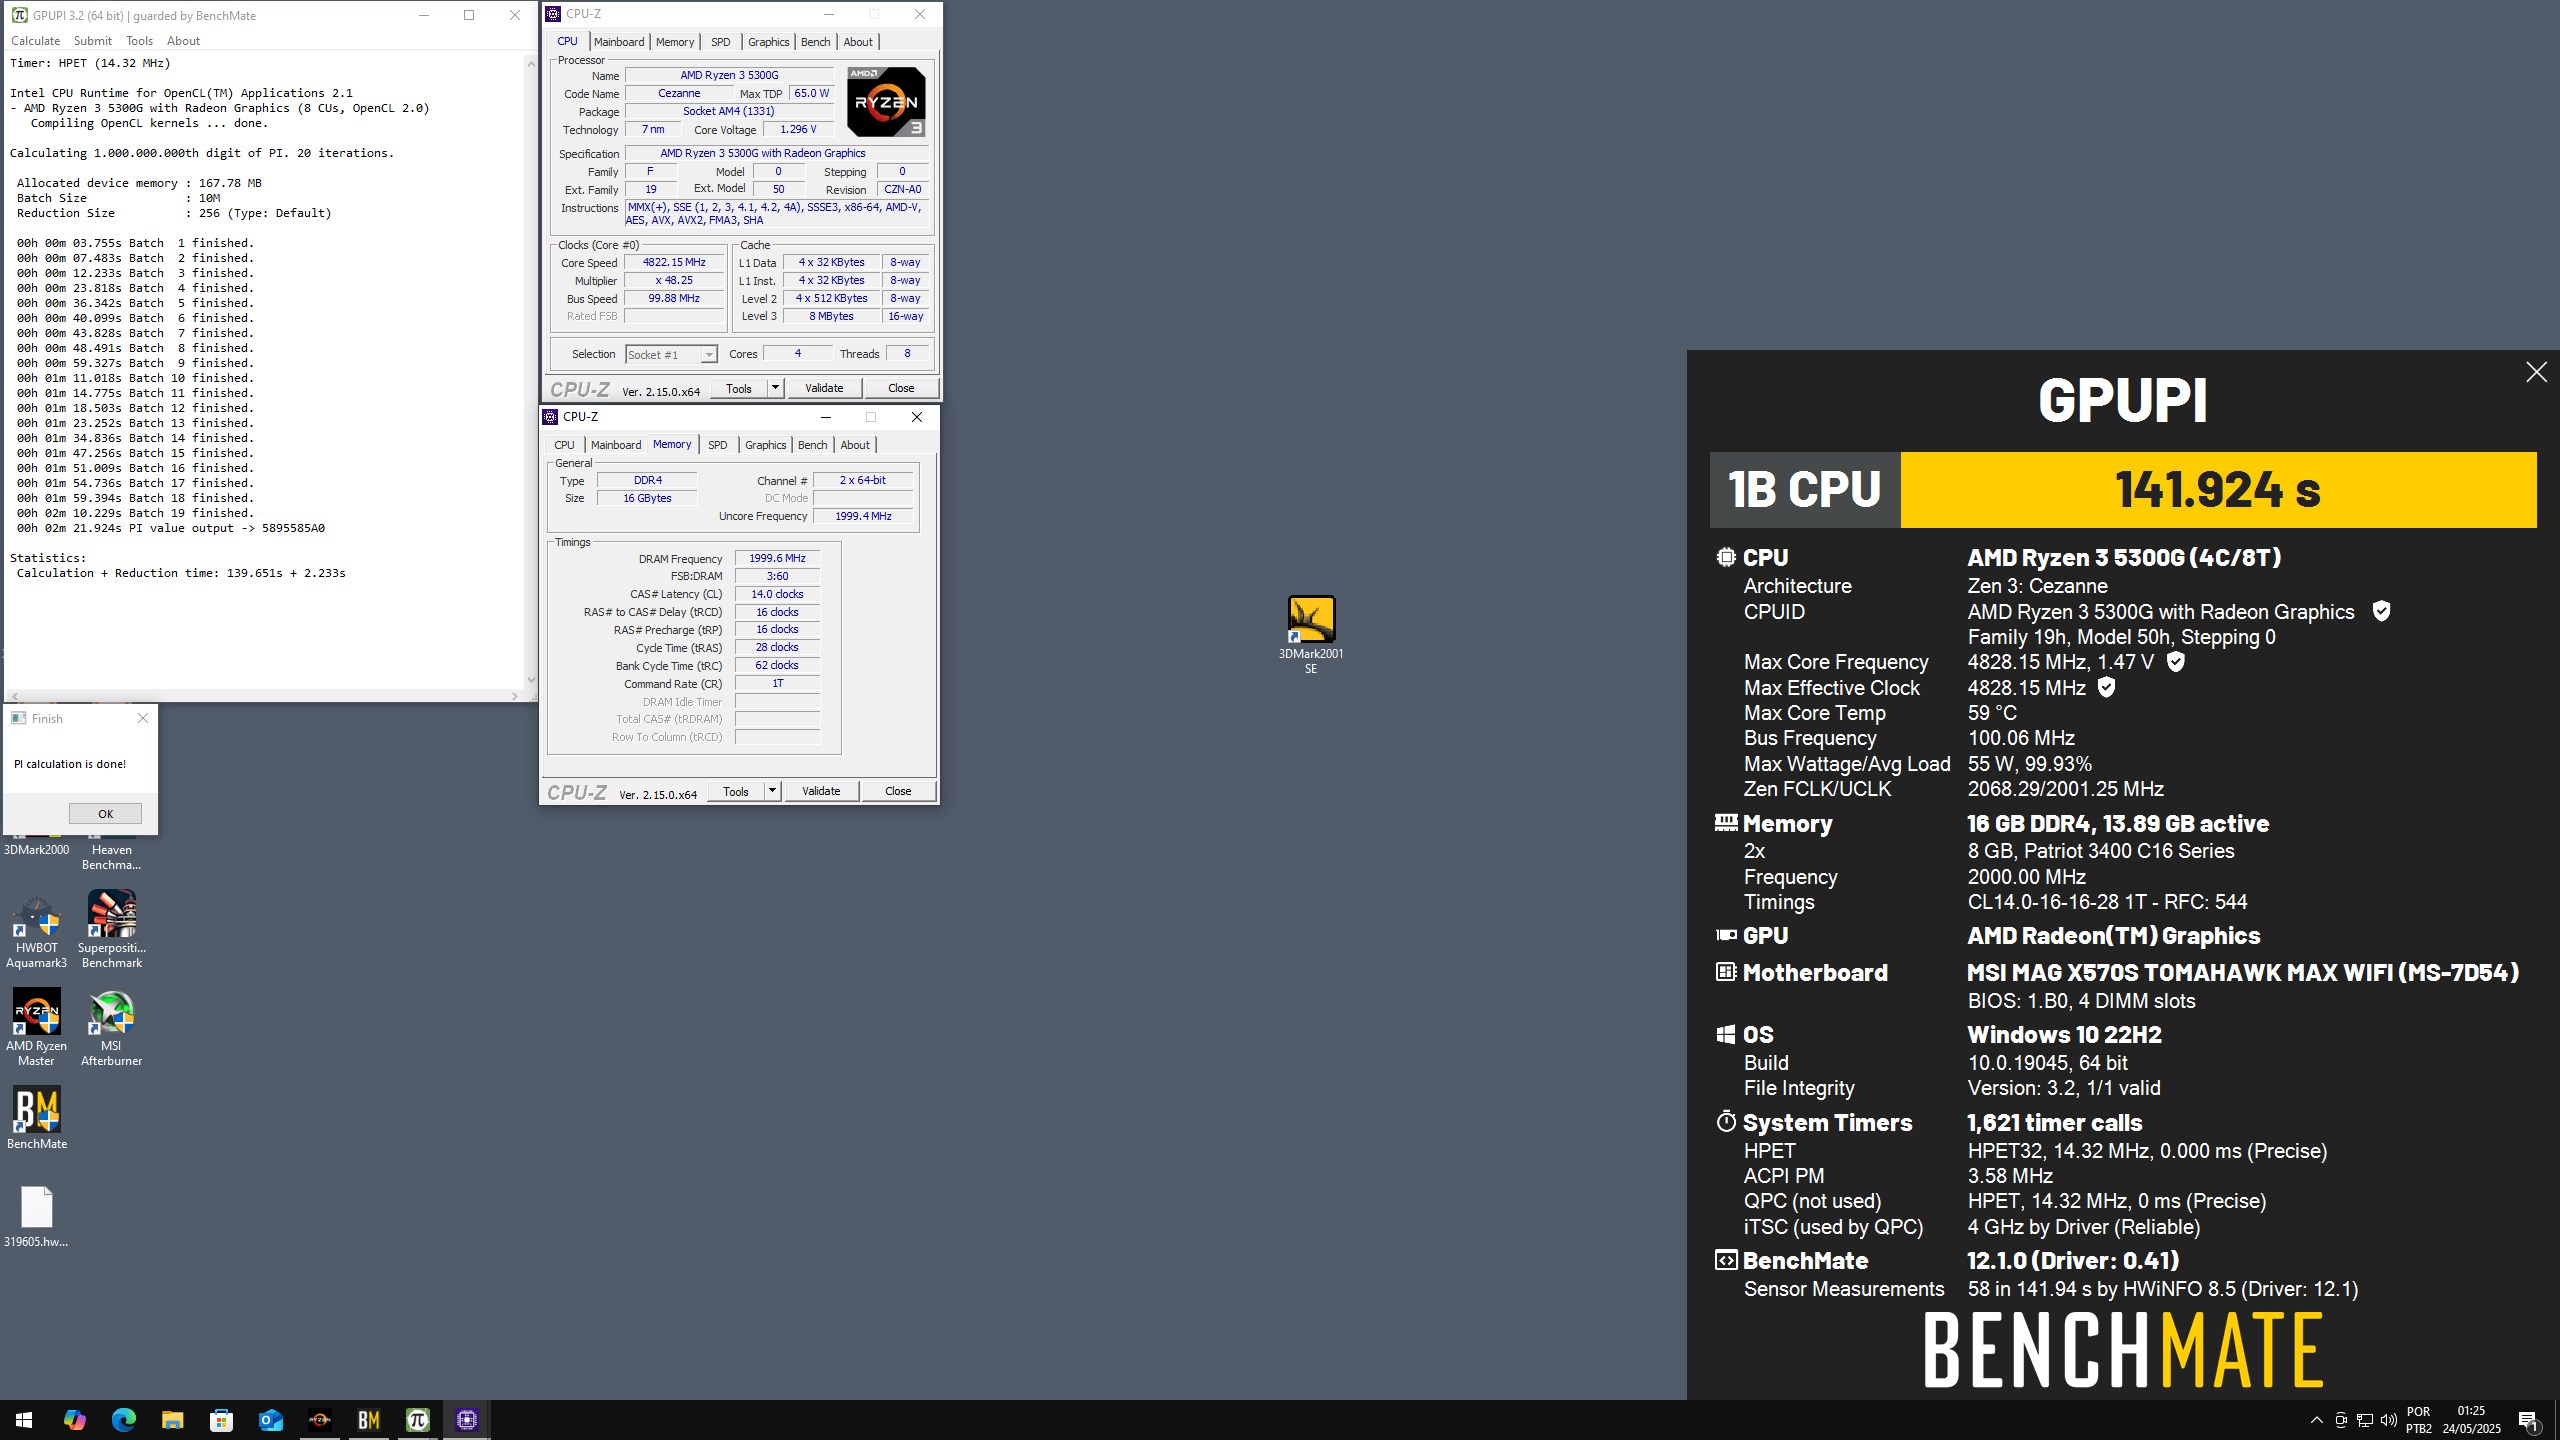Switch to Graphics tab in bottom CPU-Z

pyautogui.click(x=765, y=445)
